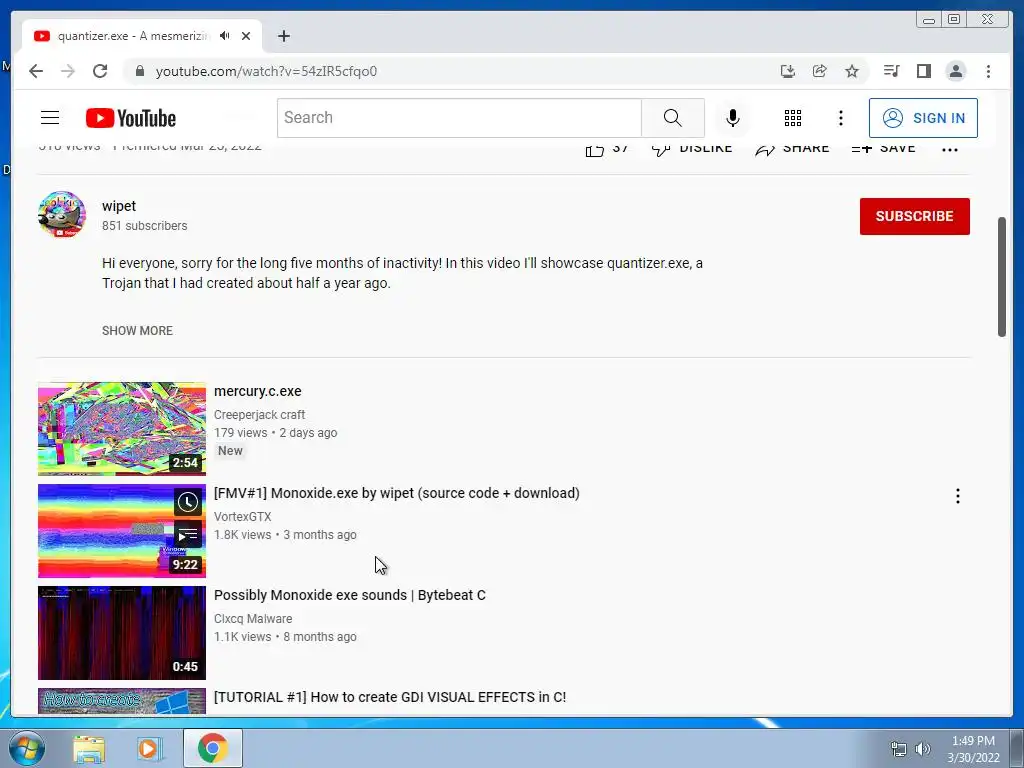Expand description with SHOW MORE
This screenshot has height=768, width=1024.
(x=137, y=330)
